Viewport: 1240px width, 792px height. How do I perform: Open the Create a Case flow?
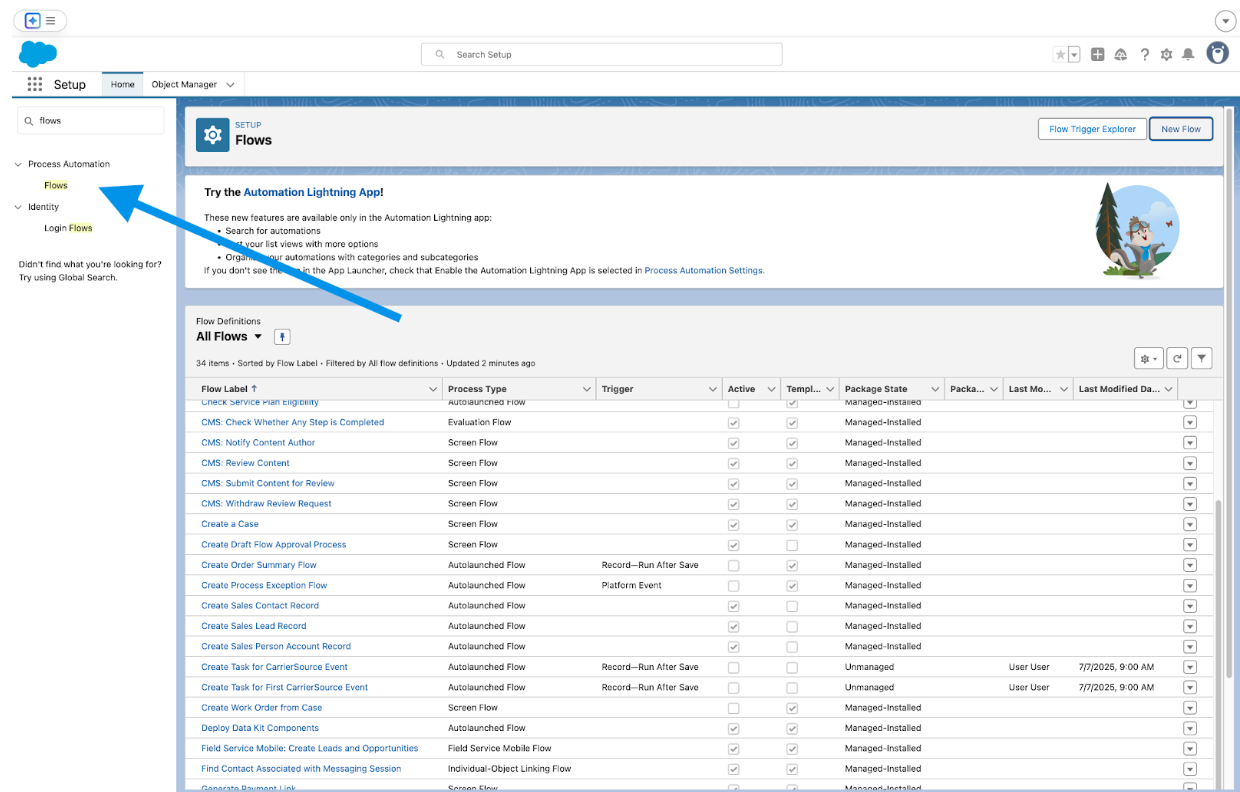[x=230, y=524]
